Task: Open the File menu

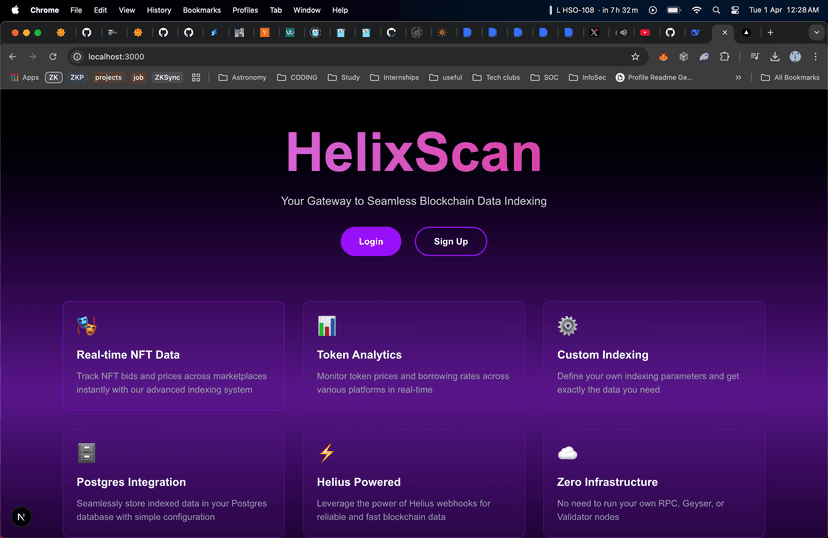Action: coord(76,10)
